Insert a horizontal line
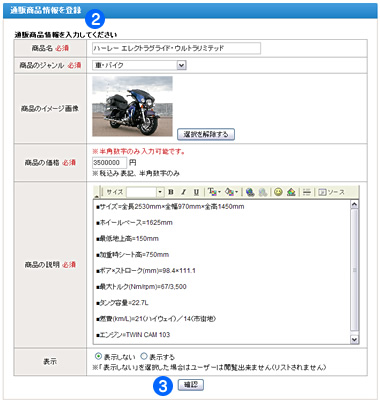Viewport: 380px width, 402px height. (x=307, y=192)
